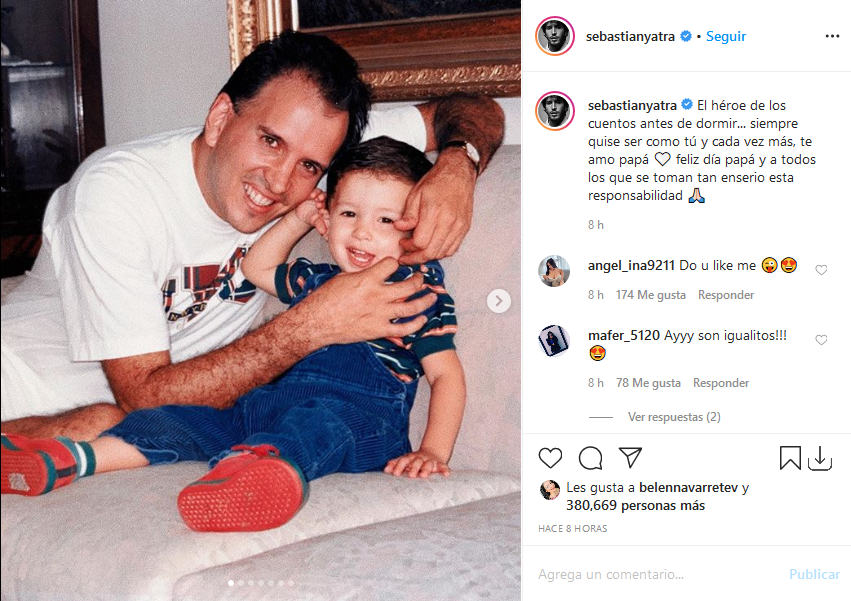The image size is (851, 601).
Task: Save post with the bookmark icon
Action: click(790, 458)
